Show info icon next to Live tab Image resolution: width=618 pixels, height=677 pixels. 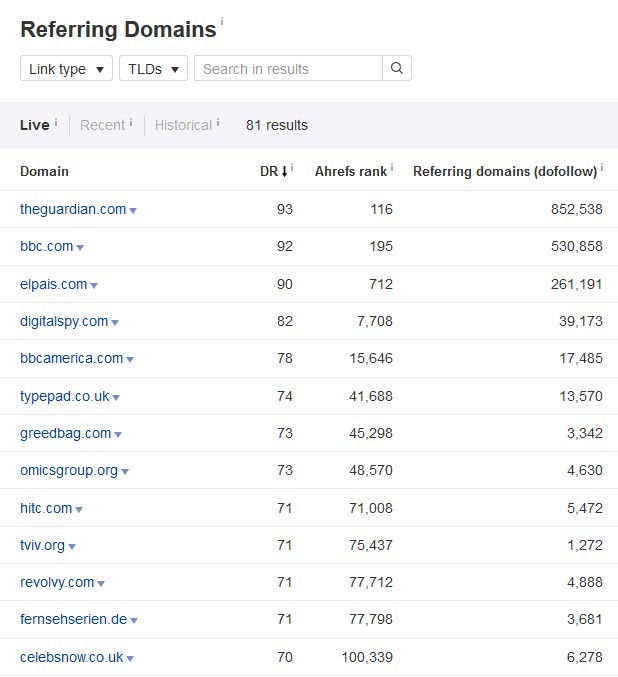[x=56, y=122]
